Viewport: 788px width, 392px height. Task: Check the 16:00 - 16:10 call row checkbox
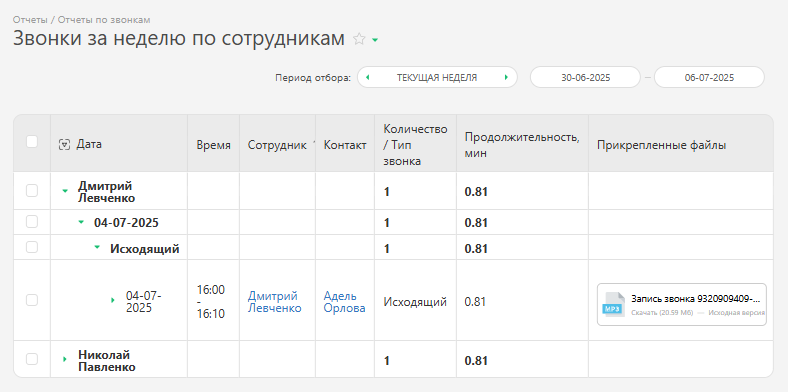click(32, 300)
